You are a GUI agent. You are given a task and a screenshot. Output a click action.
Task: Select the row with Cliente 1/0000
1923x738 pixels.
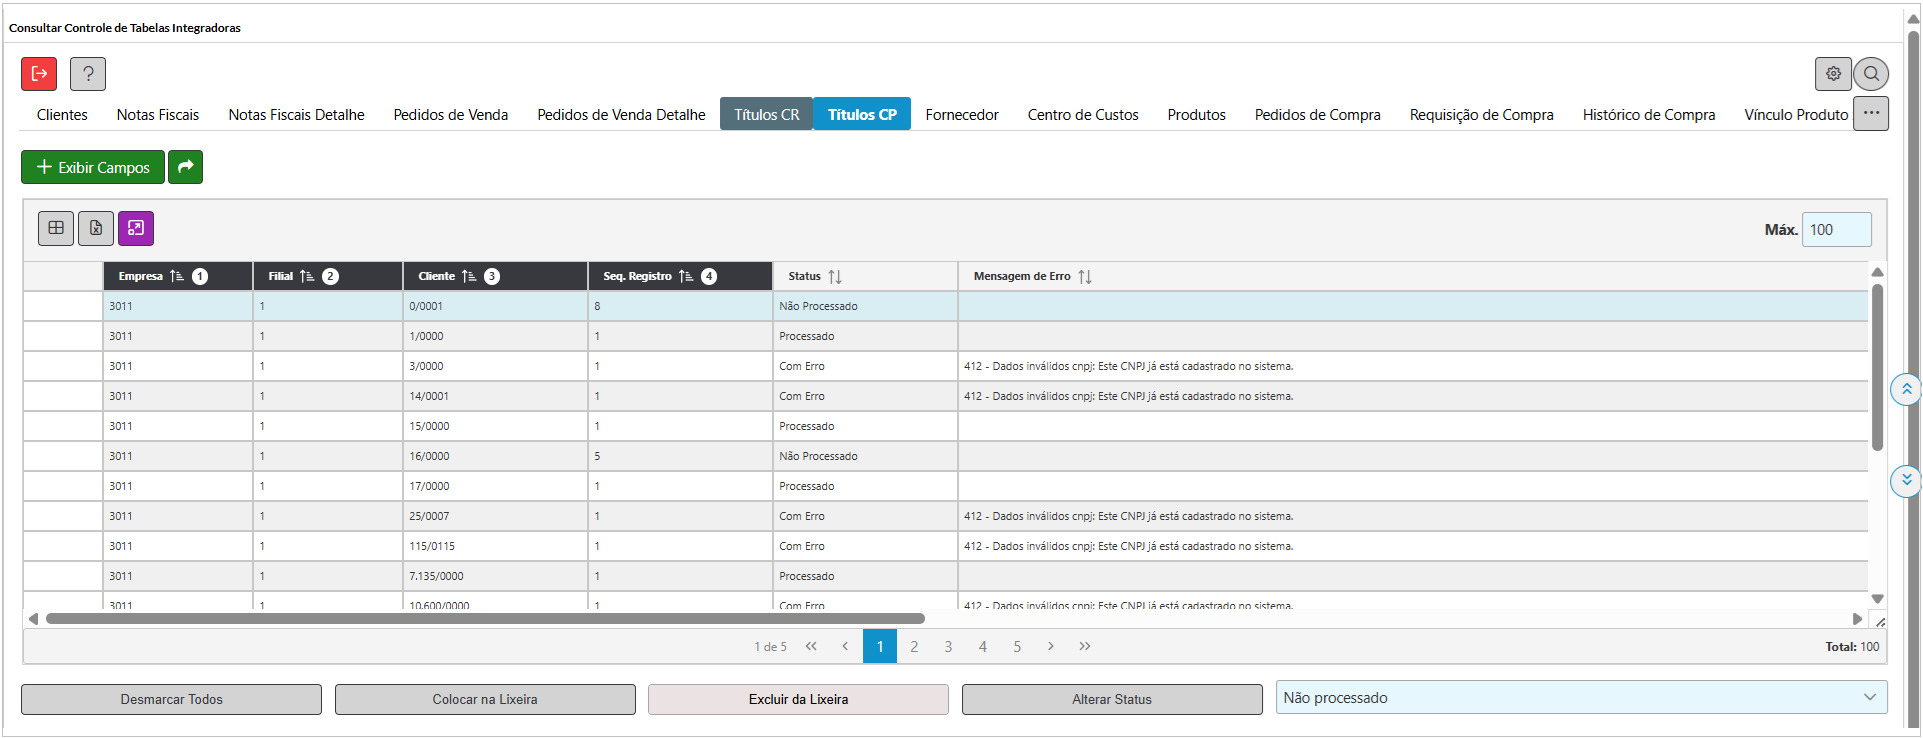point(946,336)
